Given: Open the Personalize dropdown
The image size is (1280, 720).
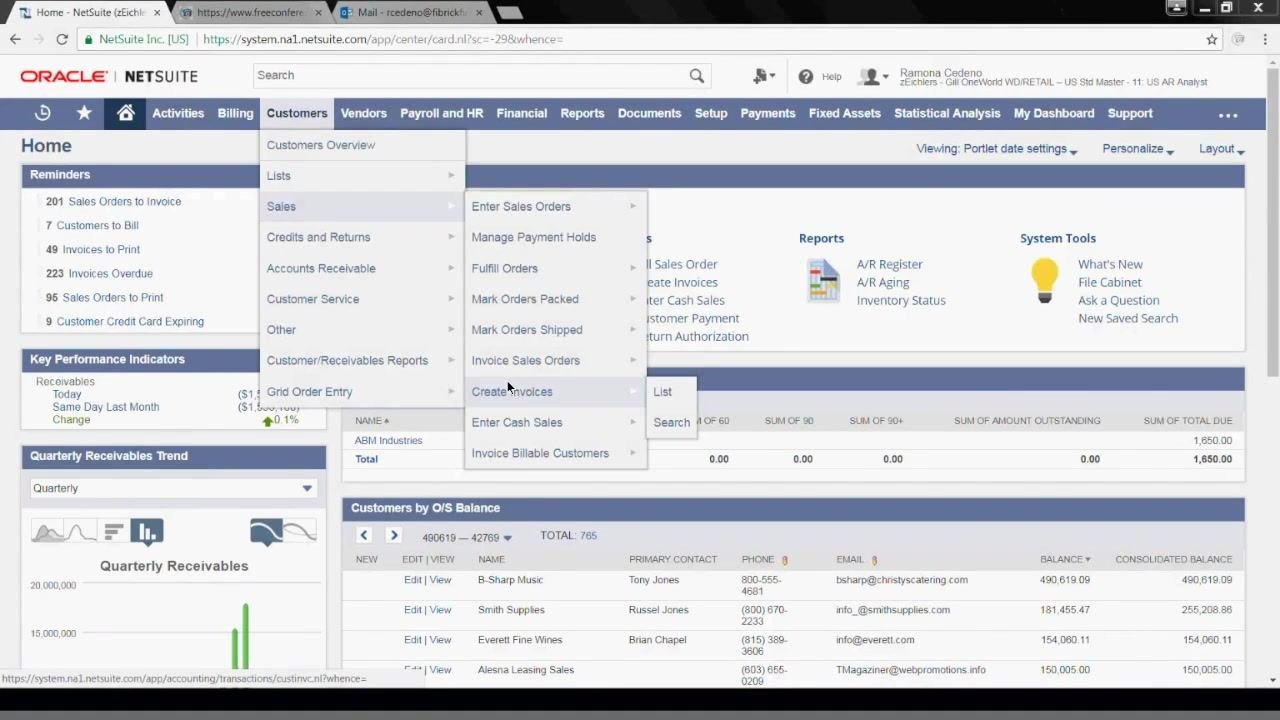Looking at the screenshot, I should pos(1138,149).
